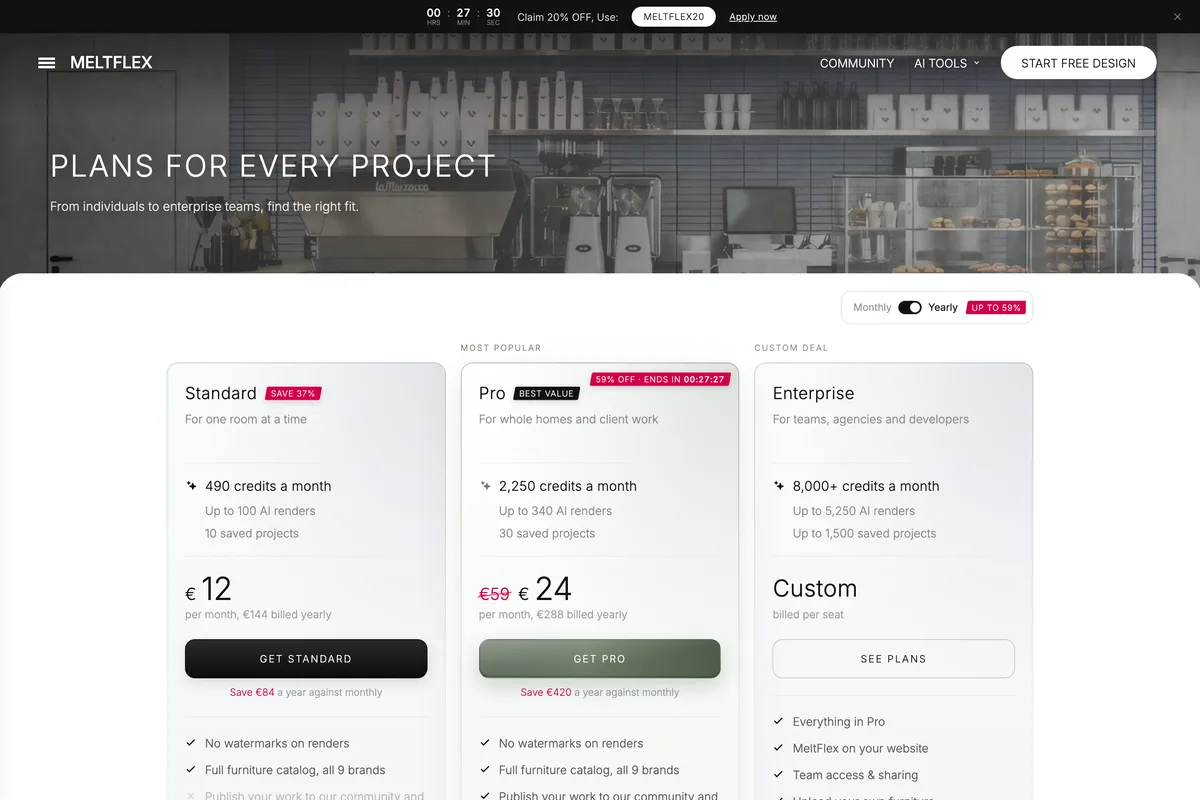Select Yearly billing label
Viewport: 1200px width, 800px height.
[x=943, y=308]
